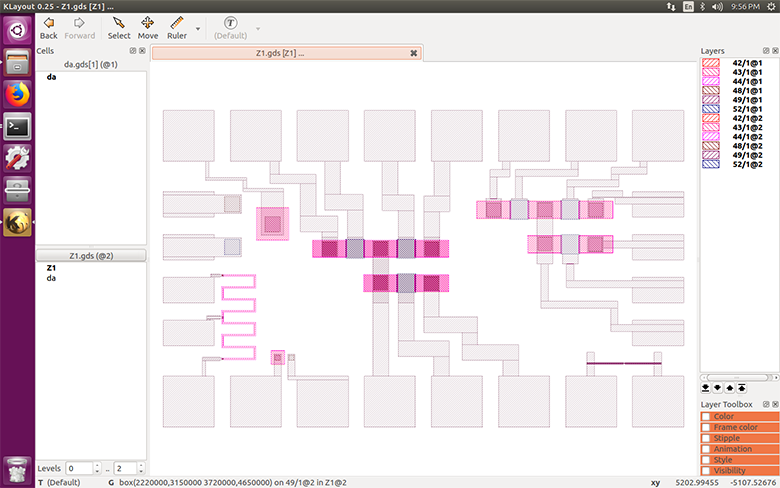780x488 pixels.
Task: Click the maximum Levels spinner arrows
Action: tap(141, 468)
